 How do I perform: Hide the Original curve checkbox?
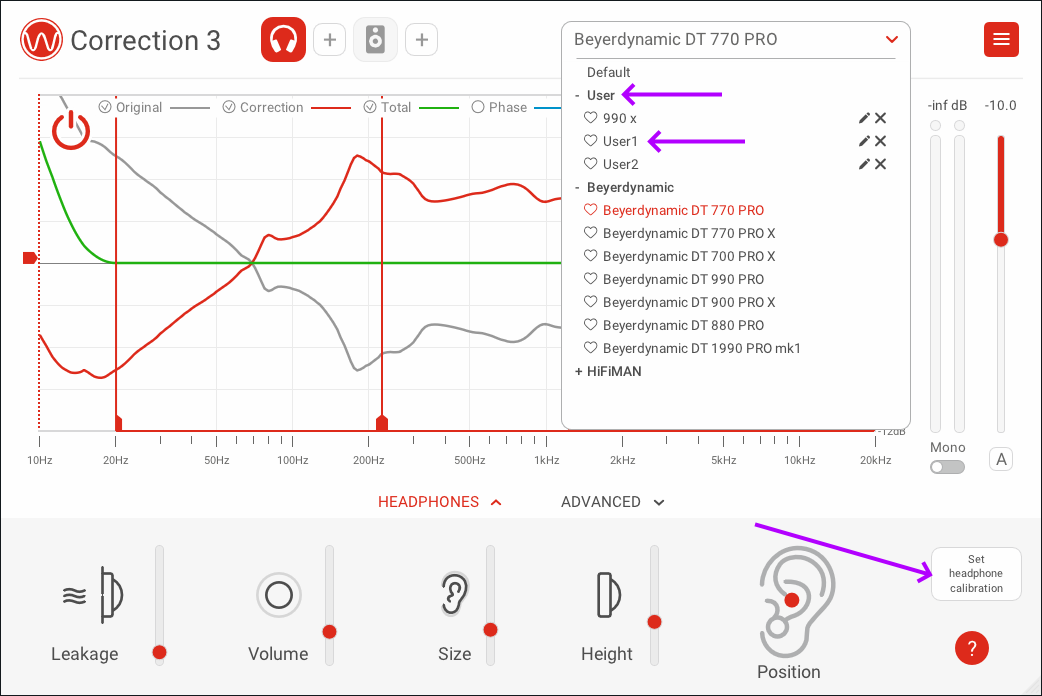(x=105, y=107)
